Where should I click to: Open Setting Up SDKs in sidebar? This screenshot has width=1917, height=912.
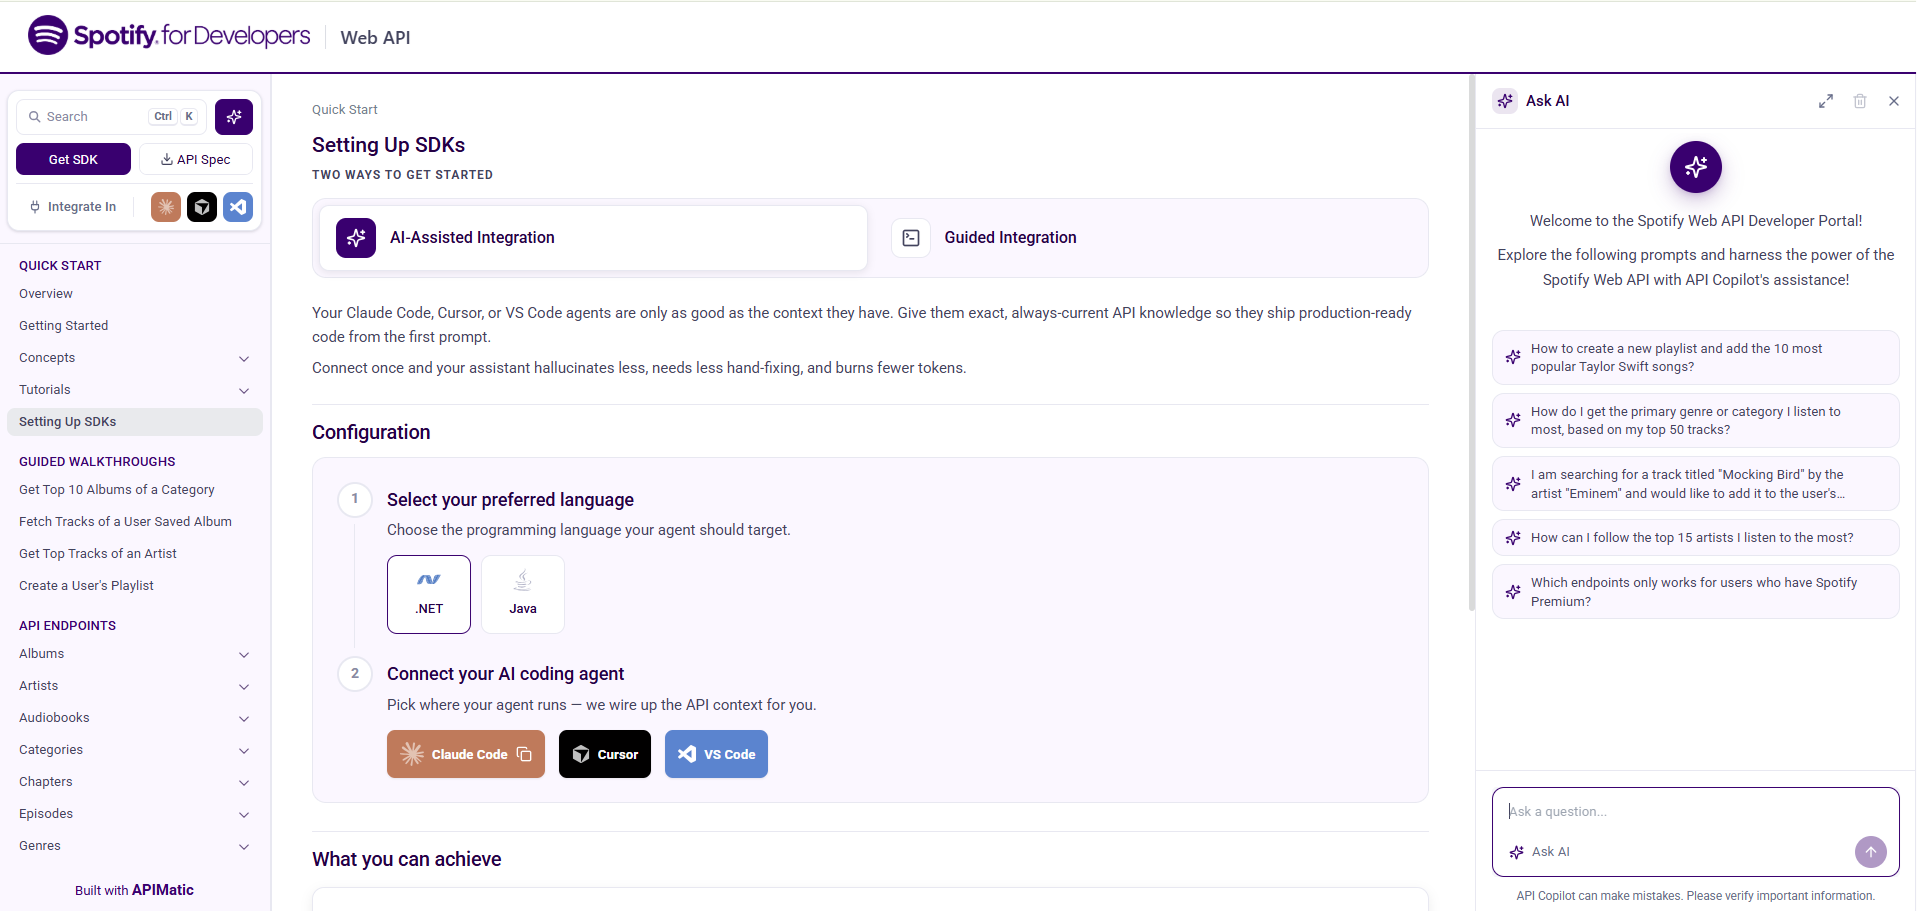(x=135, y=422)
